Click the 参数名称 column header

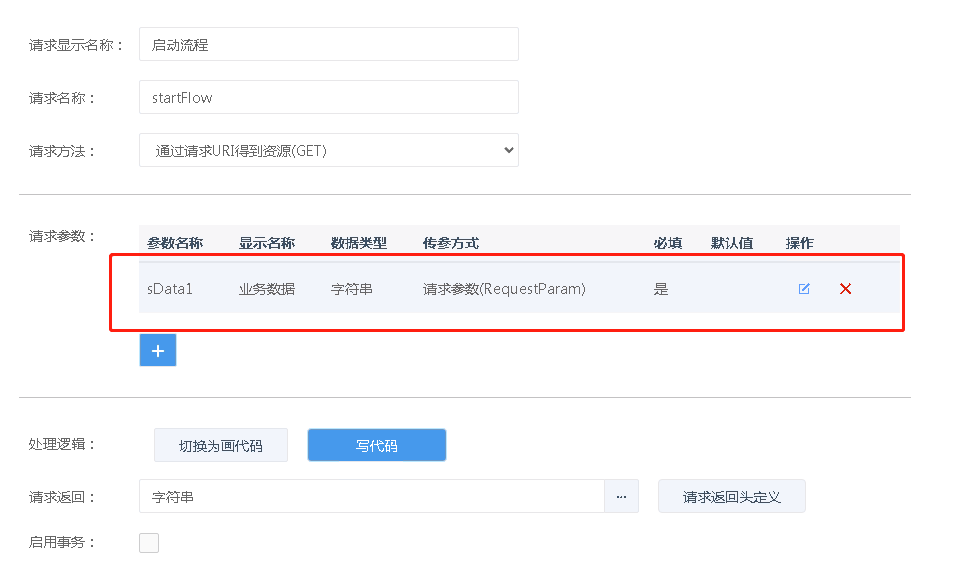coord(175,243)
